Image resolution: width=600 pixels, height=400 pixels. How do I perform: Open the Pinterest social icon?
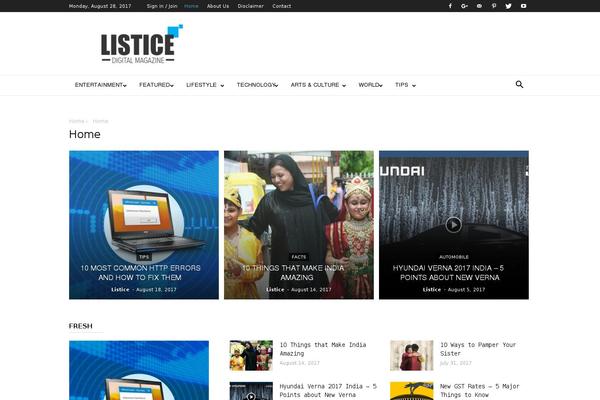(494, 6)
